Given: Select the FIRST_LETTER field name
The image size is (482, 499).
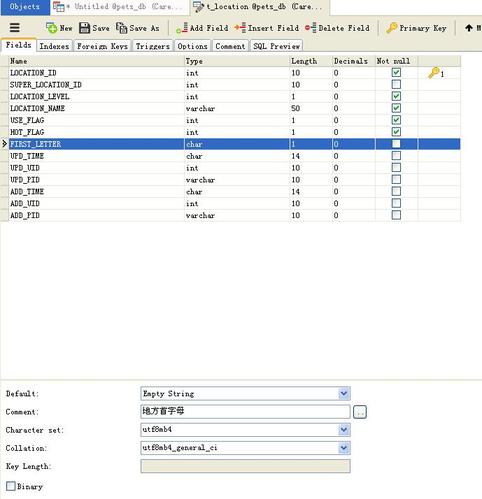Looking at the screenshot, I should pyautogui.click(x=35, y=144).
